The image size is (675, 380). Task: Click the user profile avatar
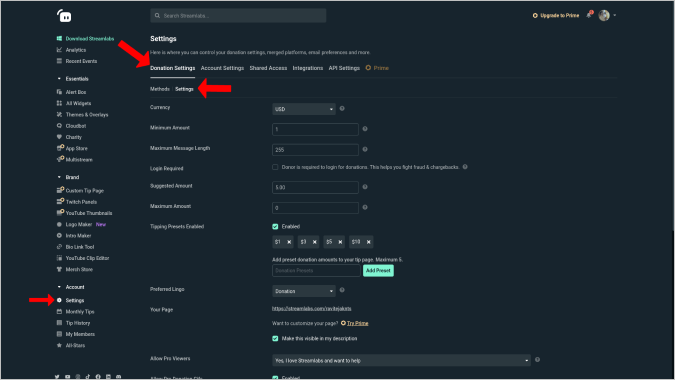[604, 15]
